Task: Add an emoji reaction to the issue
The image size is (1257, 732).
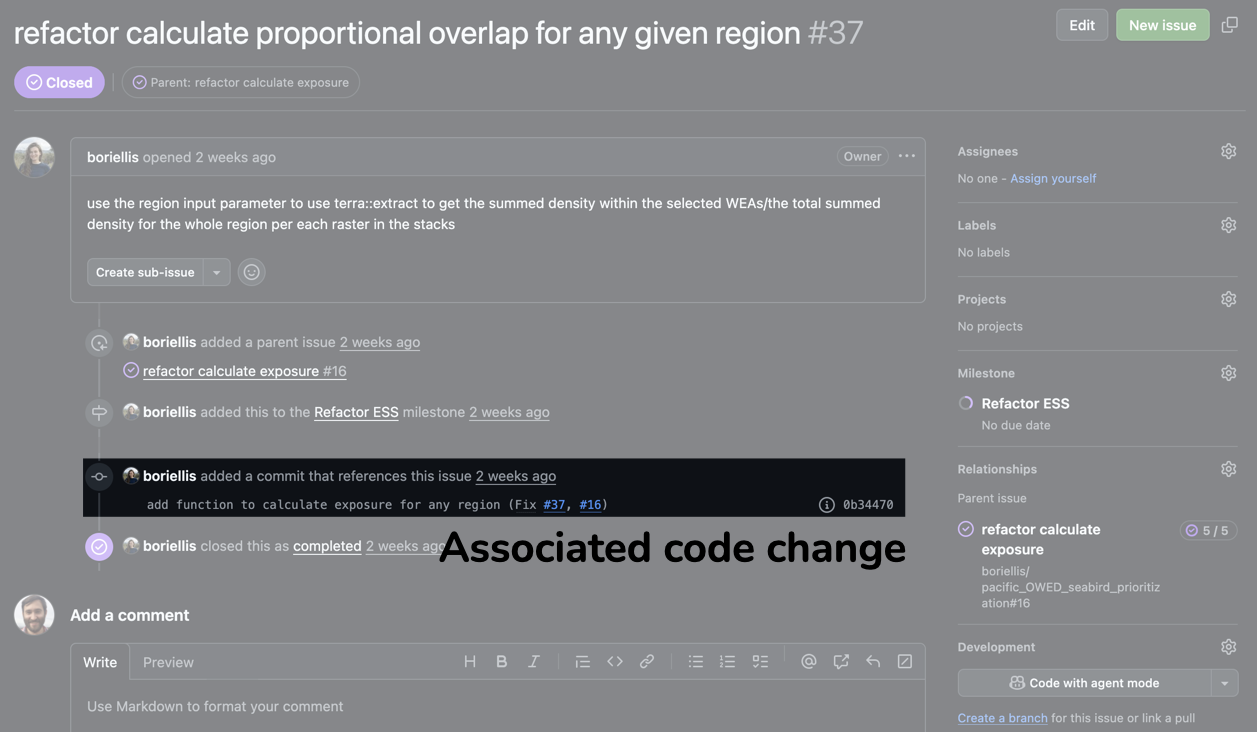Action: point(252,272)
